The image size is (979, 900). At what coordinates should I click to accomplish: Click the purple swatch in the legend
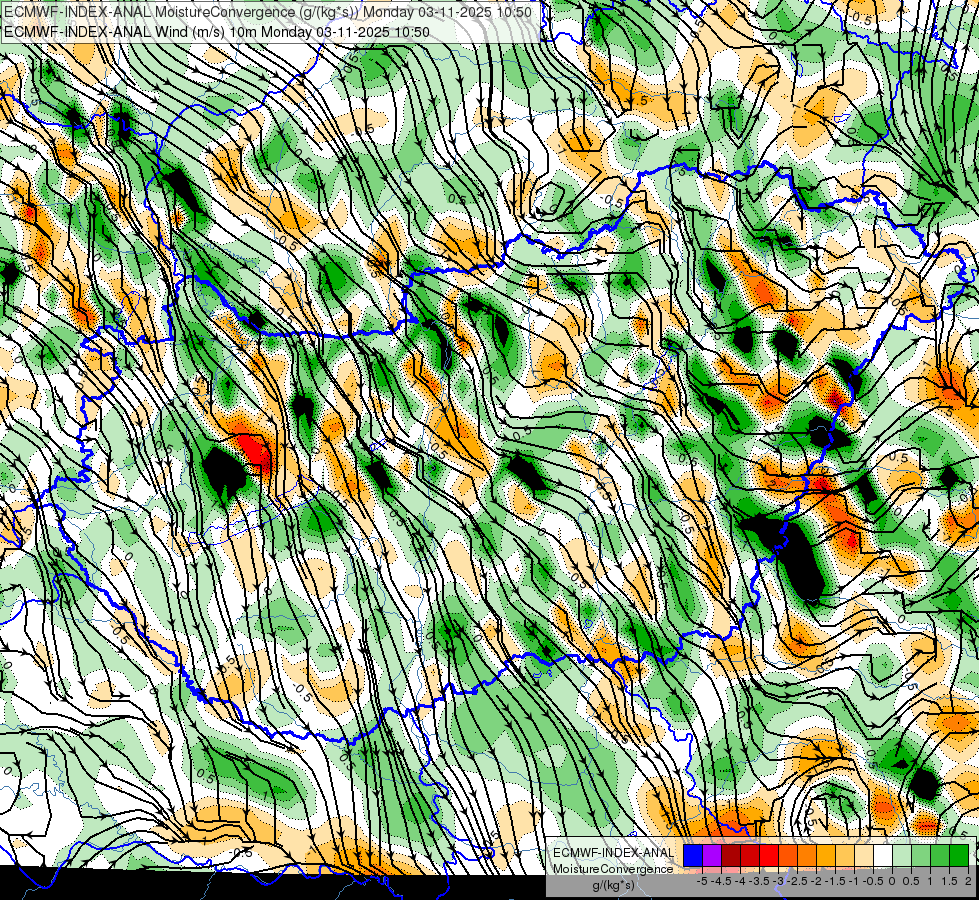point(712,855)
